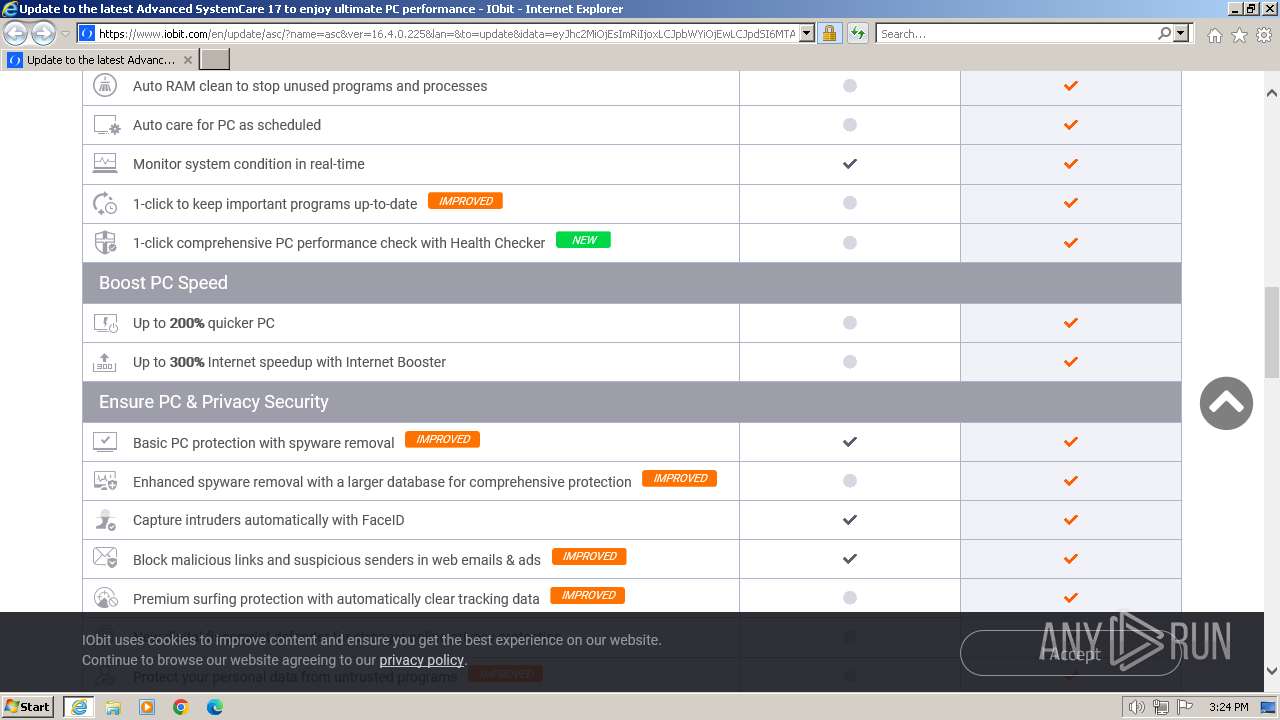This screenshot has height=720, width=1280.
Task: Click the volume speaker tray icon
Action: (1136, 707)
